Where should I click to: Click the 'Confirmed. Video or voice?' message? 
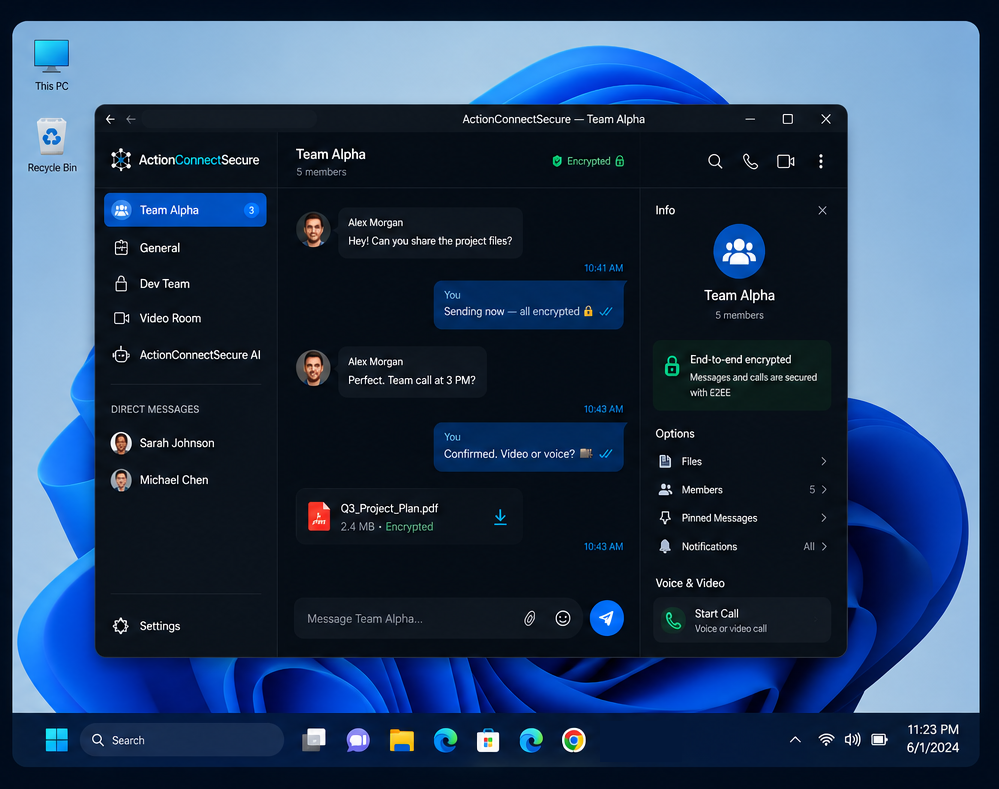pyautogui.click(x=528, y=447)
